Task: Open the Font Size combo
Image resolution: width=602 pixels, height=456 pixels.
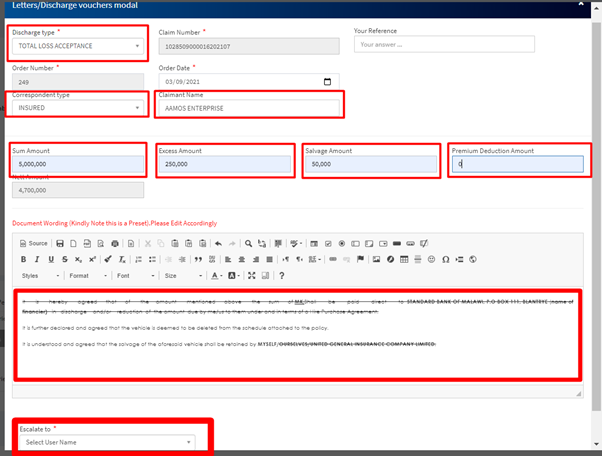Action: point(183,276)
